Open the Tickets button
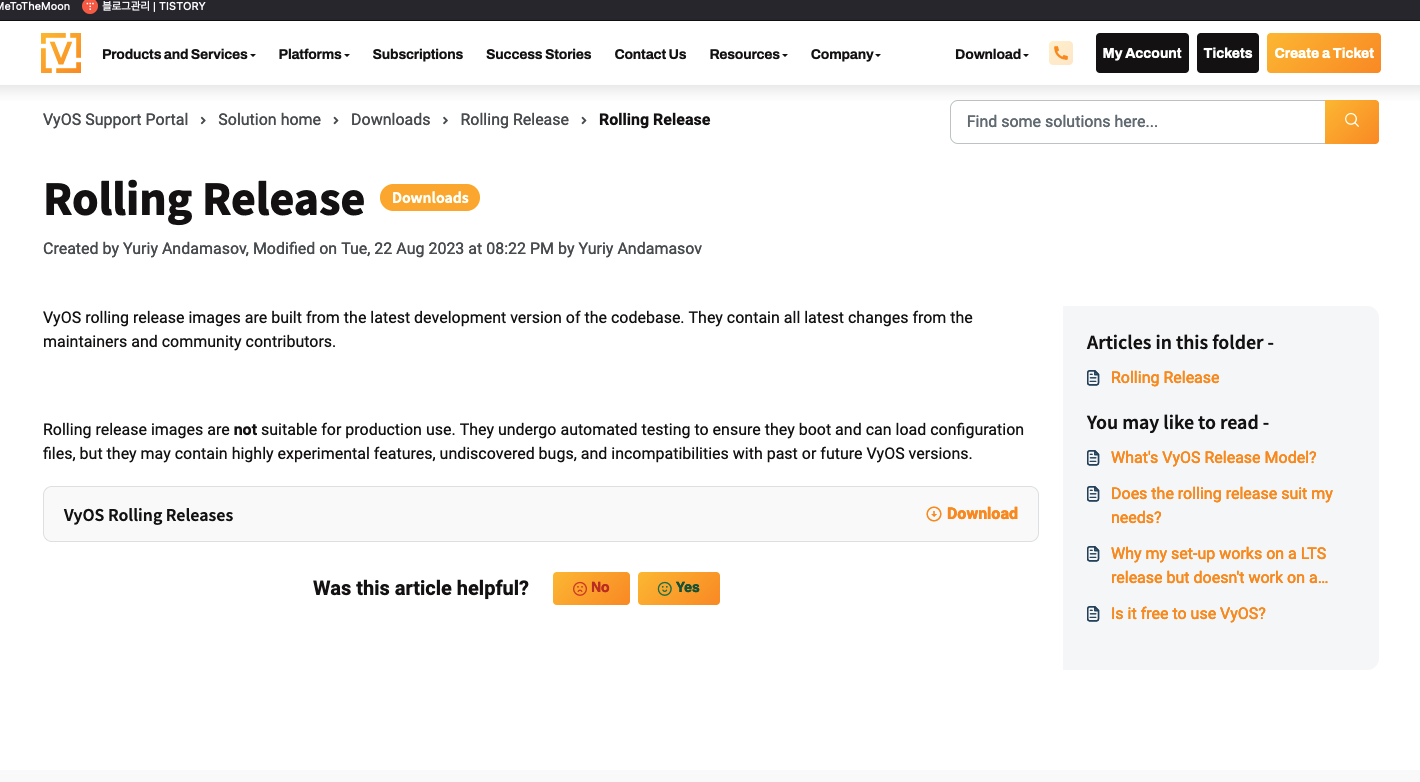The height and width of the screenshot is (782, 1420). point(1228,53)
